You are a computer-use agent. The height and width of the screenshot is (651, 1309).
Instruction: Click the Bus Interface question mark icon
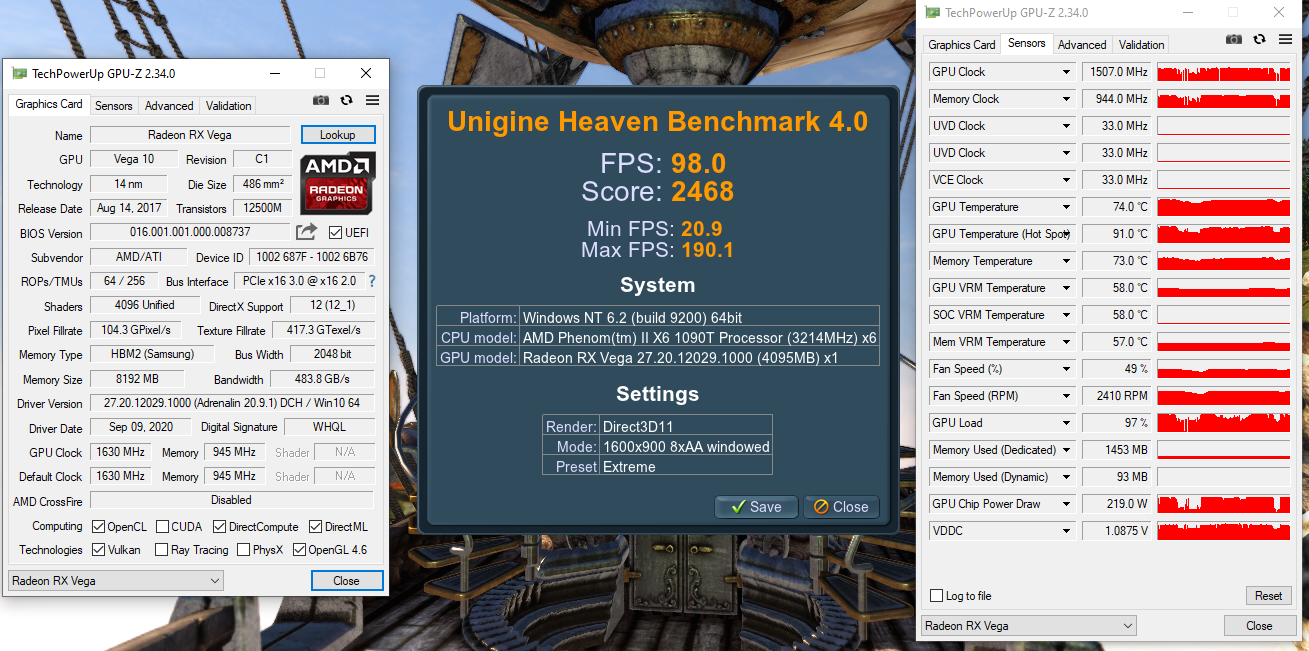point(372,282)
